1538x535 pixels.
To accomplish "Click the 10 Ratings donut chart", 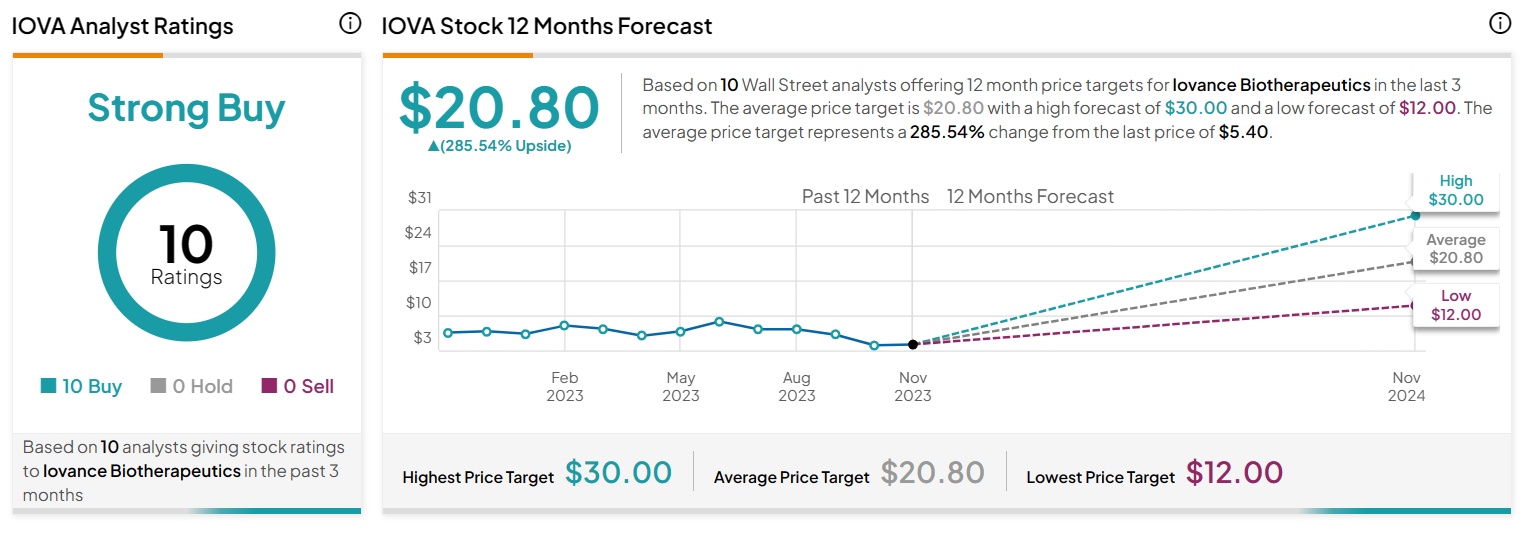I will [186, 253].
